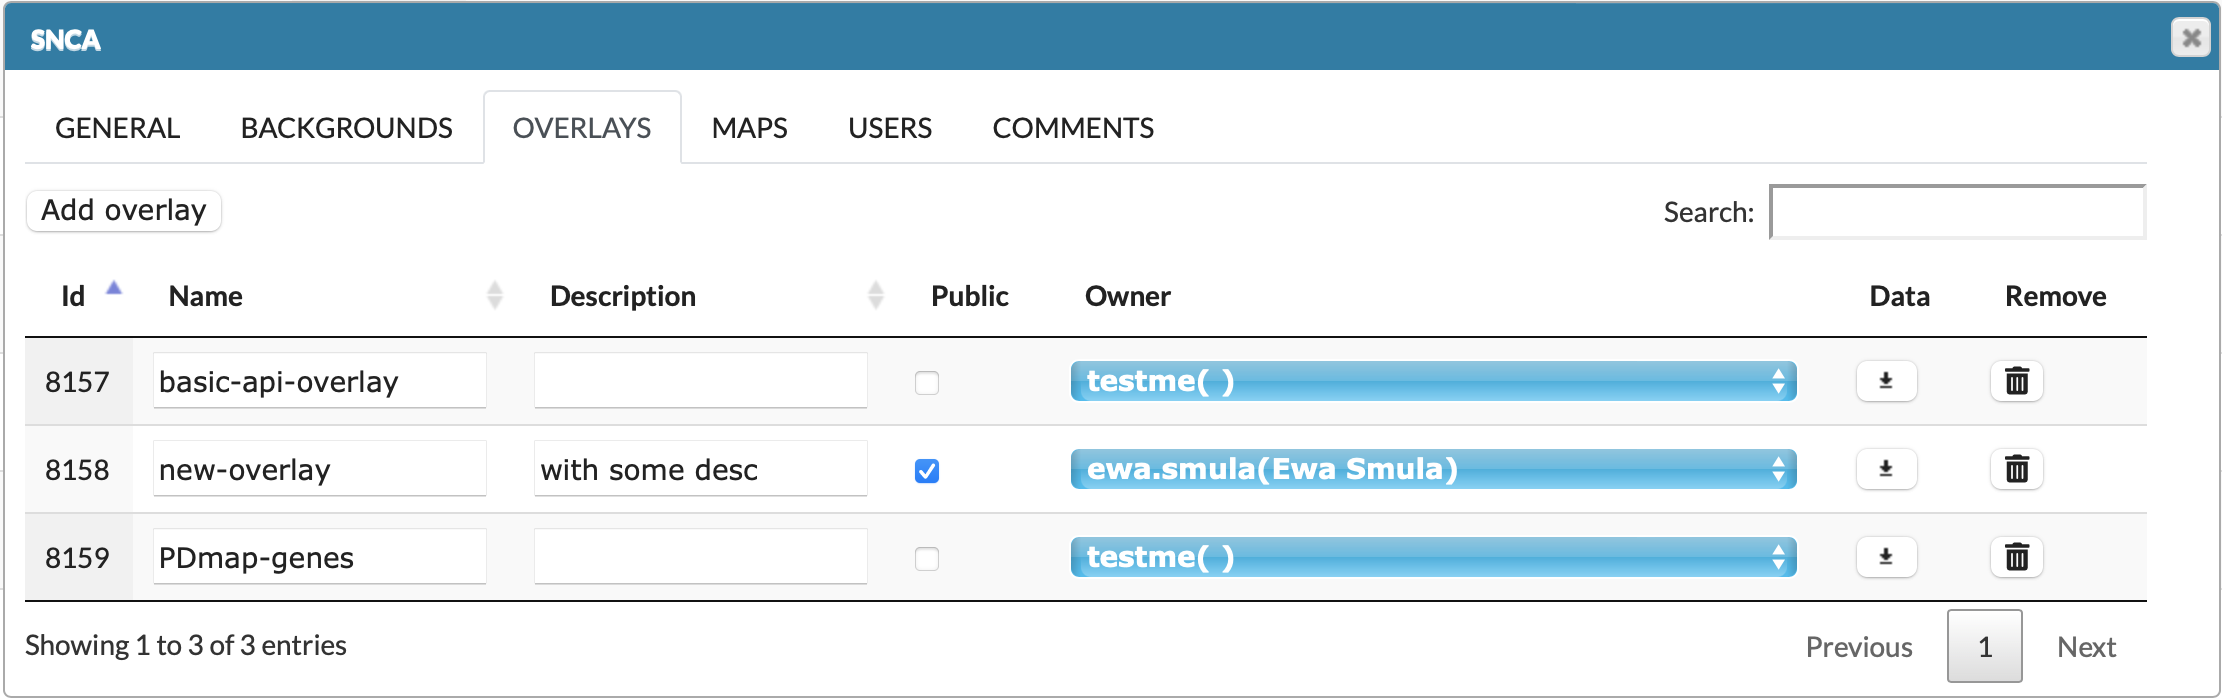Delete the basic-api-overlay with trash icon
Screen dimensions: 2222x698
click(x=2016, y=381)
